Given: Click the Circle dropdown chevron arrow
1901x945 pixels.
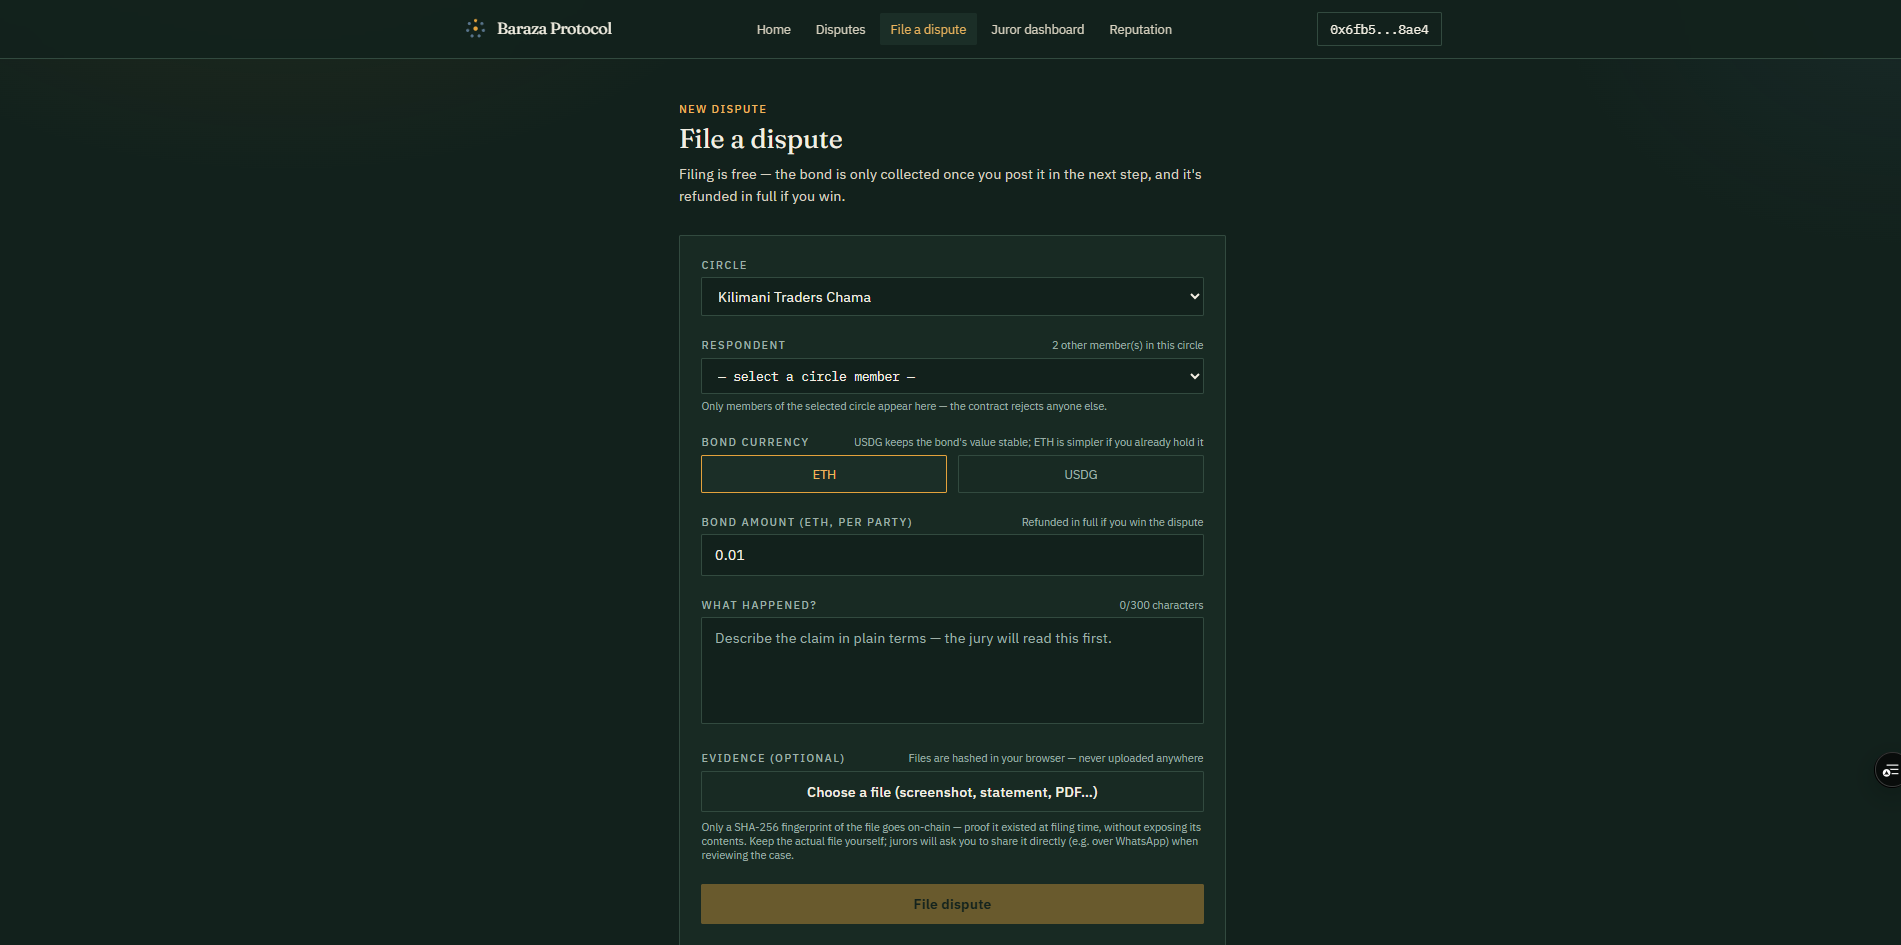Looking at the screenshot, I should (x=1194, y=297).
